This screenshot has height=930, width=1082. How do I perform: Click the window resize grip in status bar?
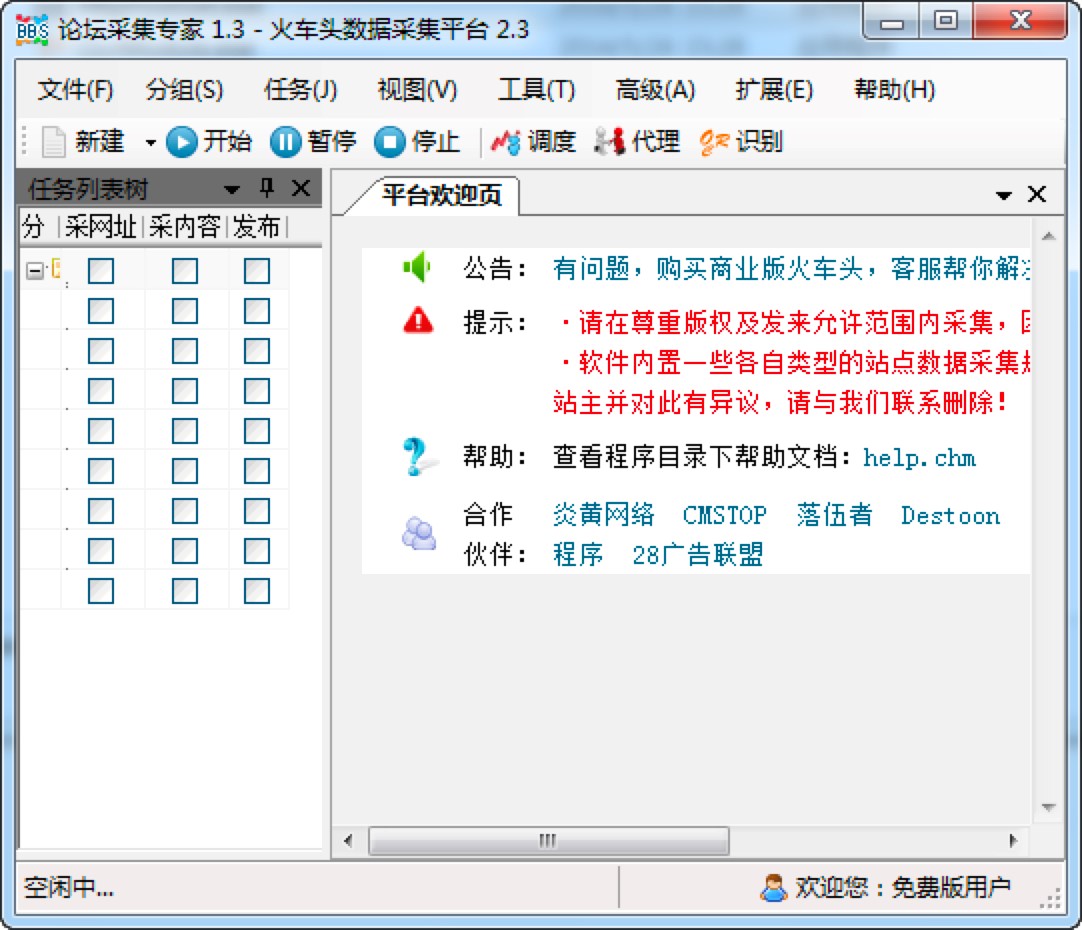point(1051,898)
